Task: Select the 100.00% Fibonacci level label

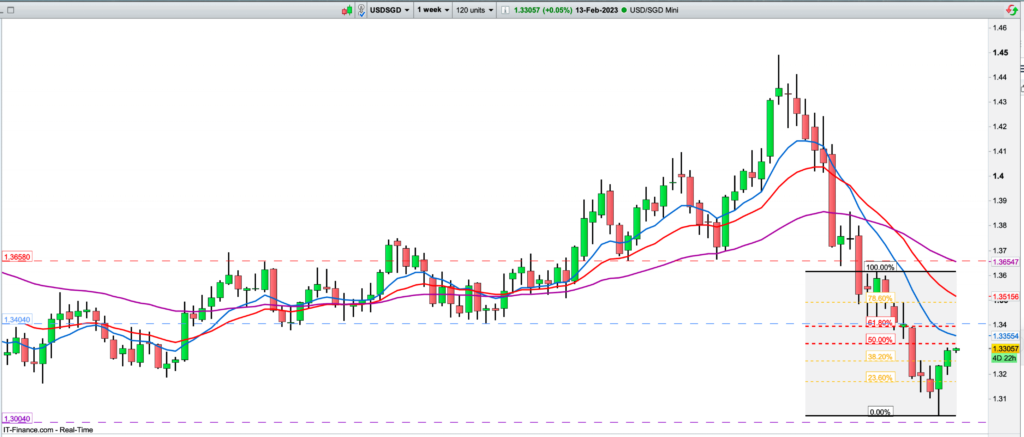Action: click(880, 268)
